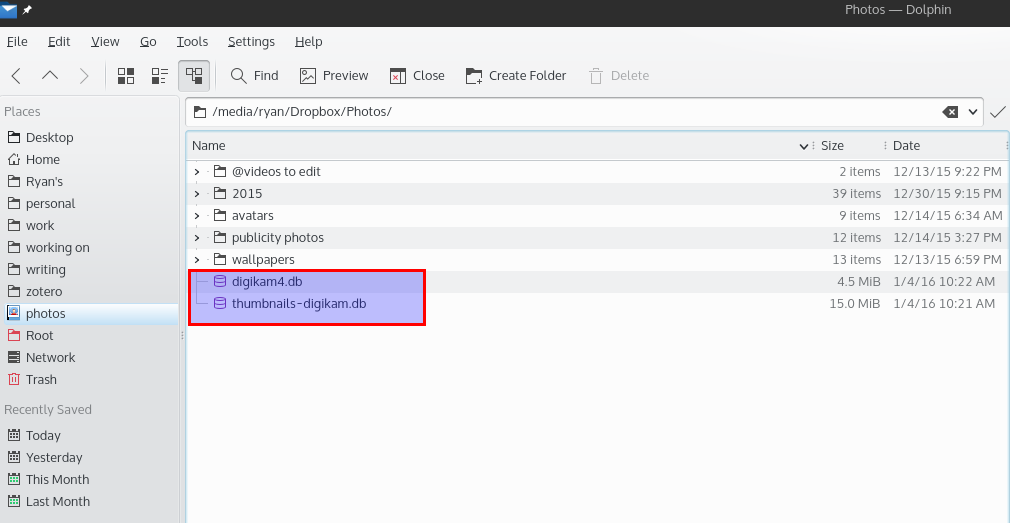1010x523 pixels.
Task: Switch to Icons view mode
Action: pos(126,76)
